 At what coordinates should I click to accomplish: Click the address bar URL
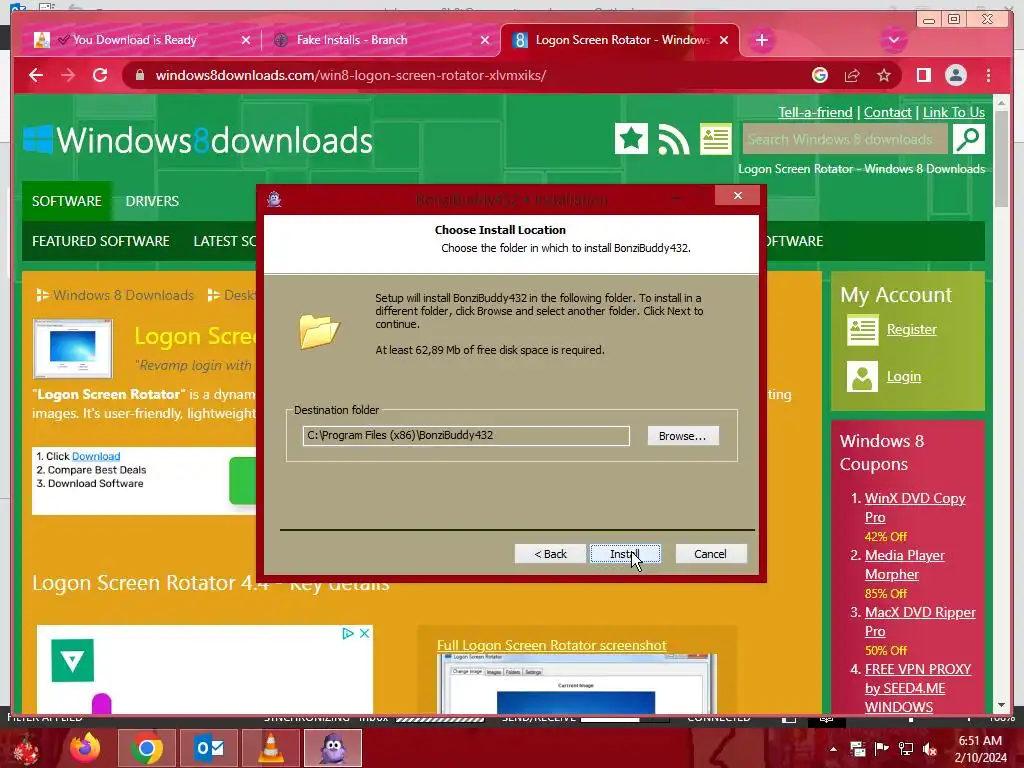coord(351,75)
